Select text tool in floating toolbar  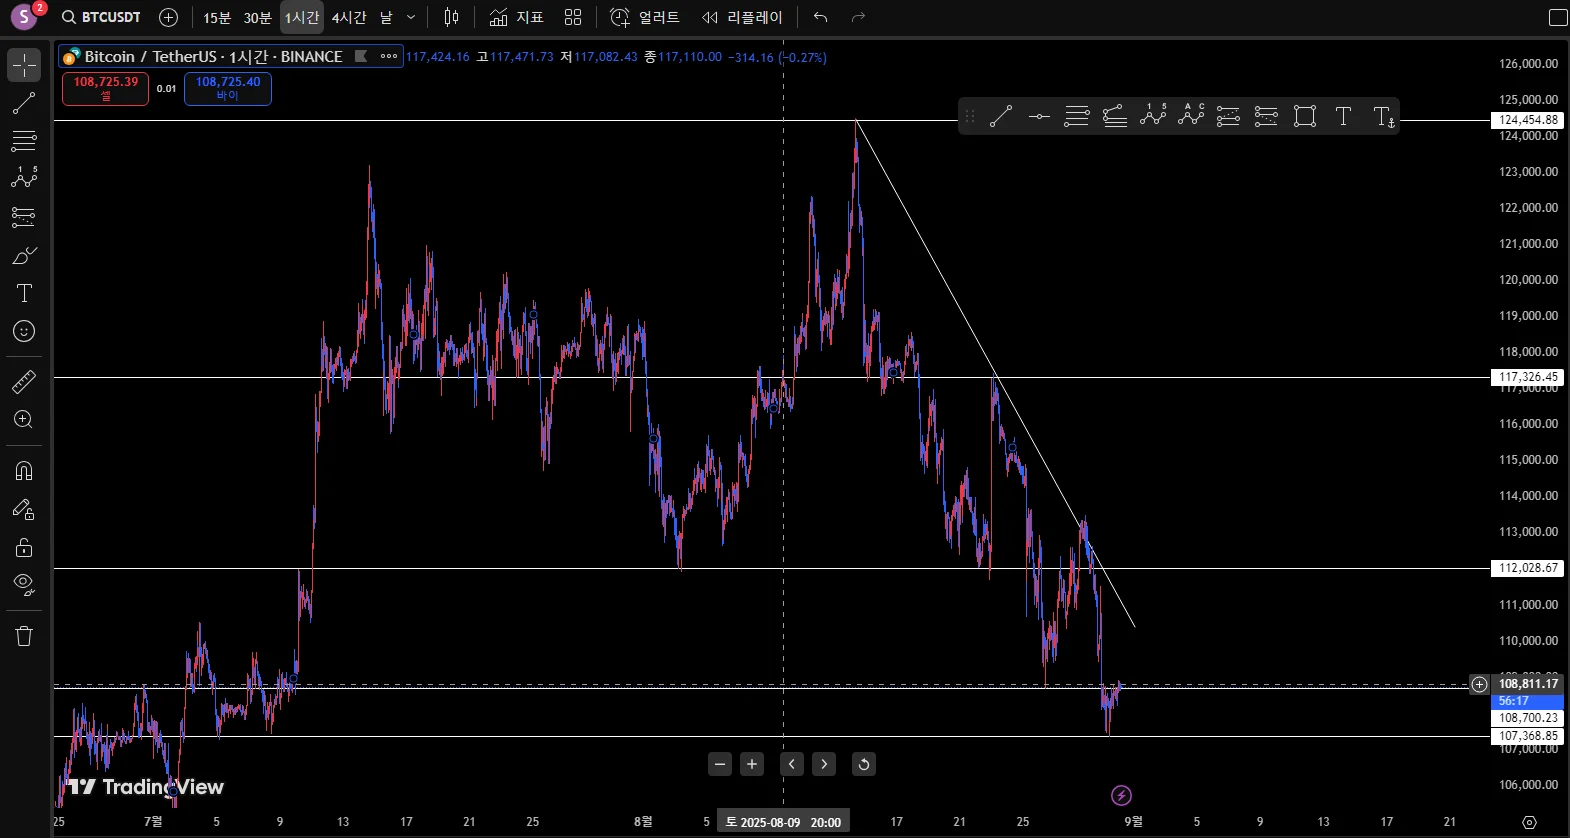1343,117
